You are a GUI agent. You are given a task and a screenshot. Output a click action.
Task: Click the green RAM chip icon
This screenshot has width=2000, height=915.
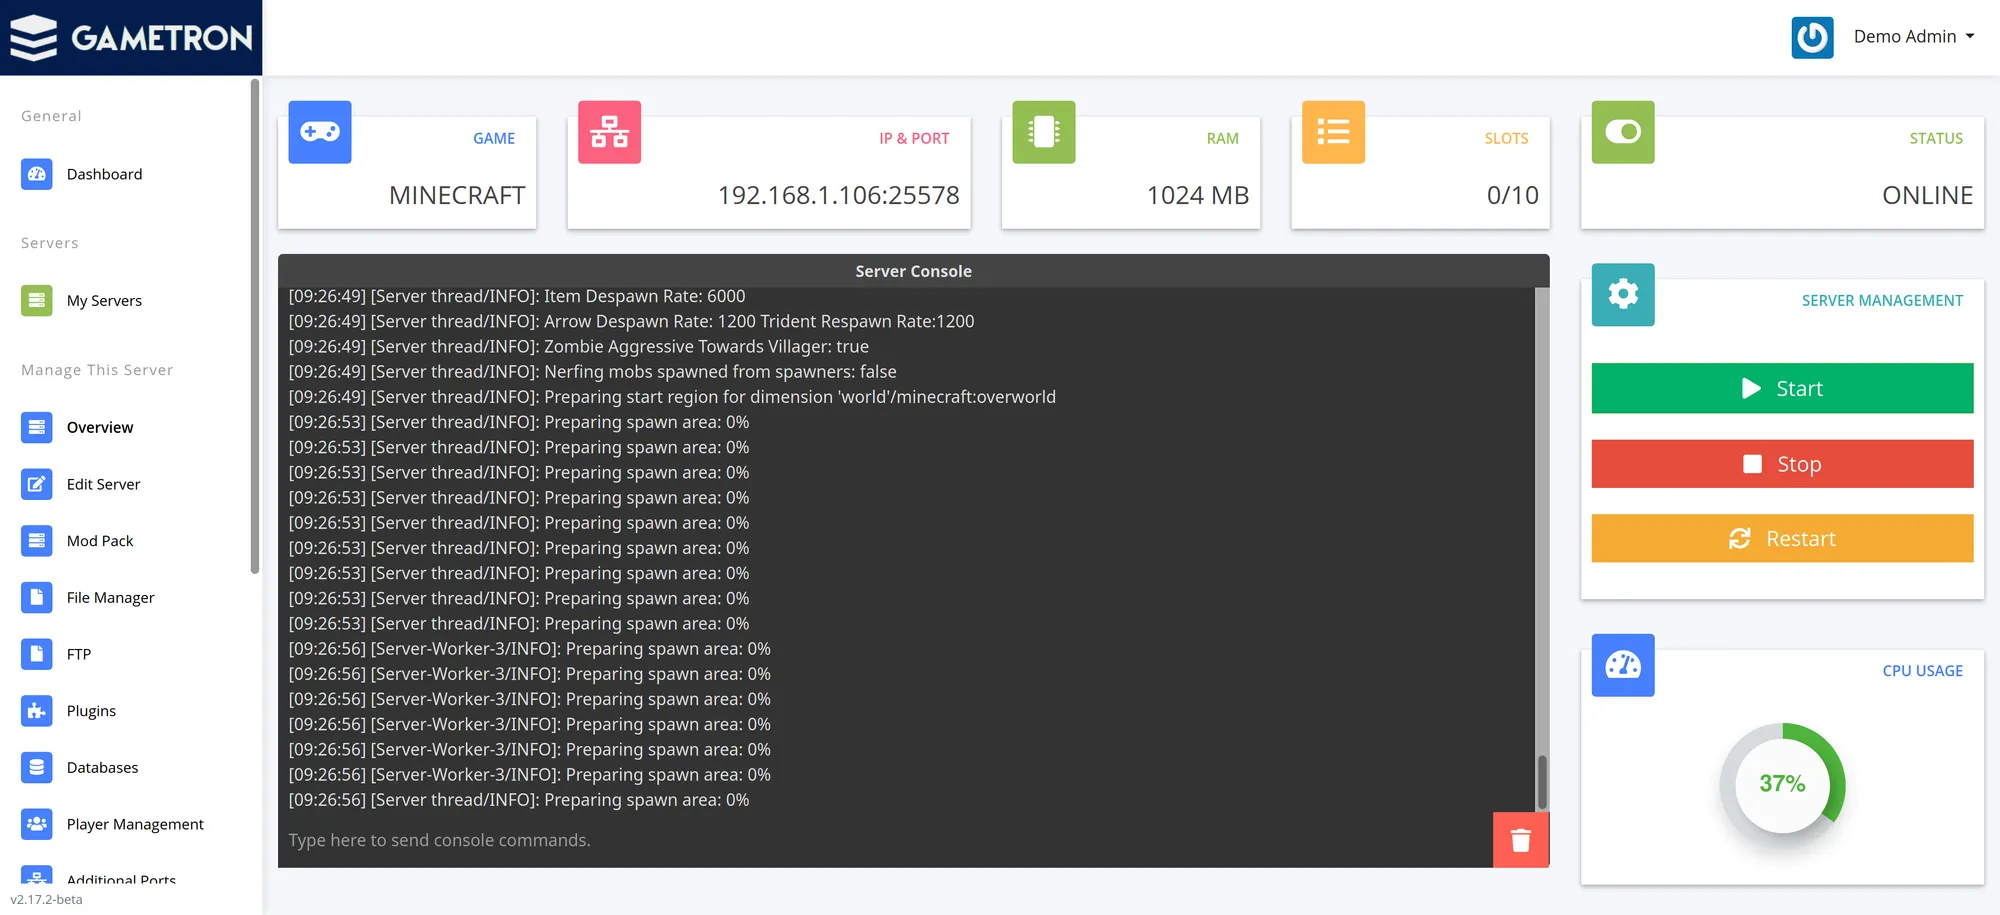[1044, 132]
